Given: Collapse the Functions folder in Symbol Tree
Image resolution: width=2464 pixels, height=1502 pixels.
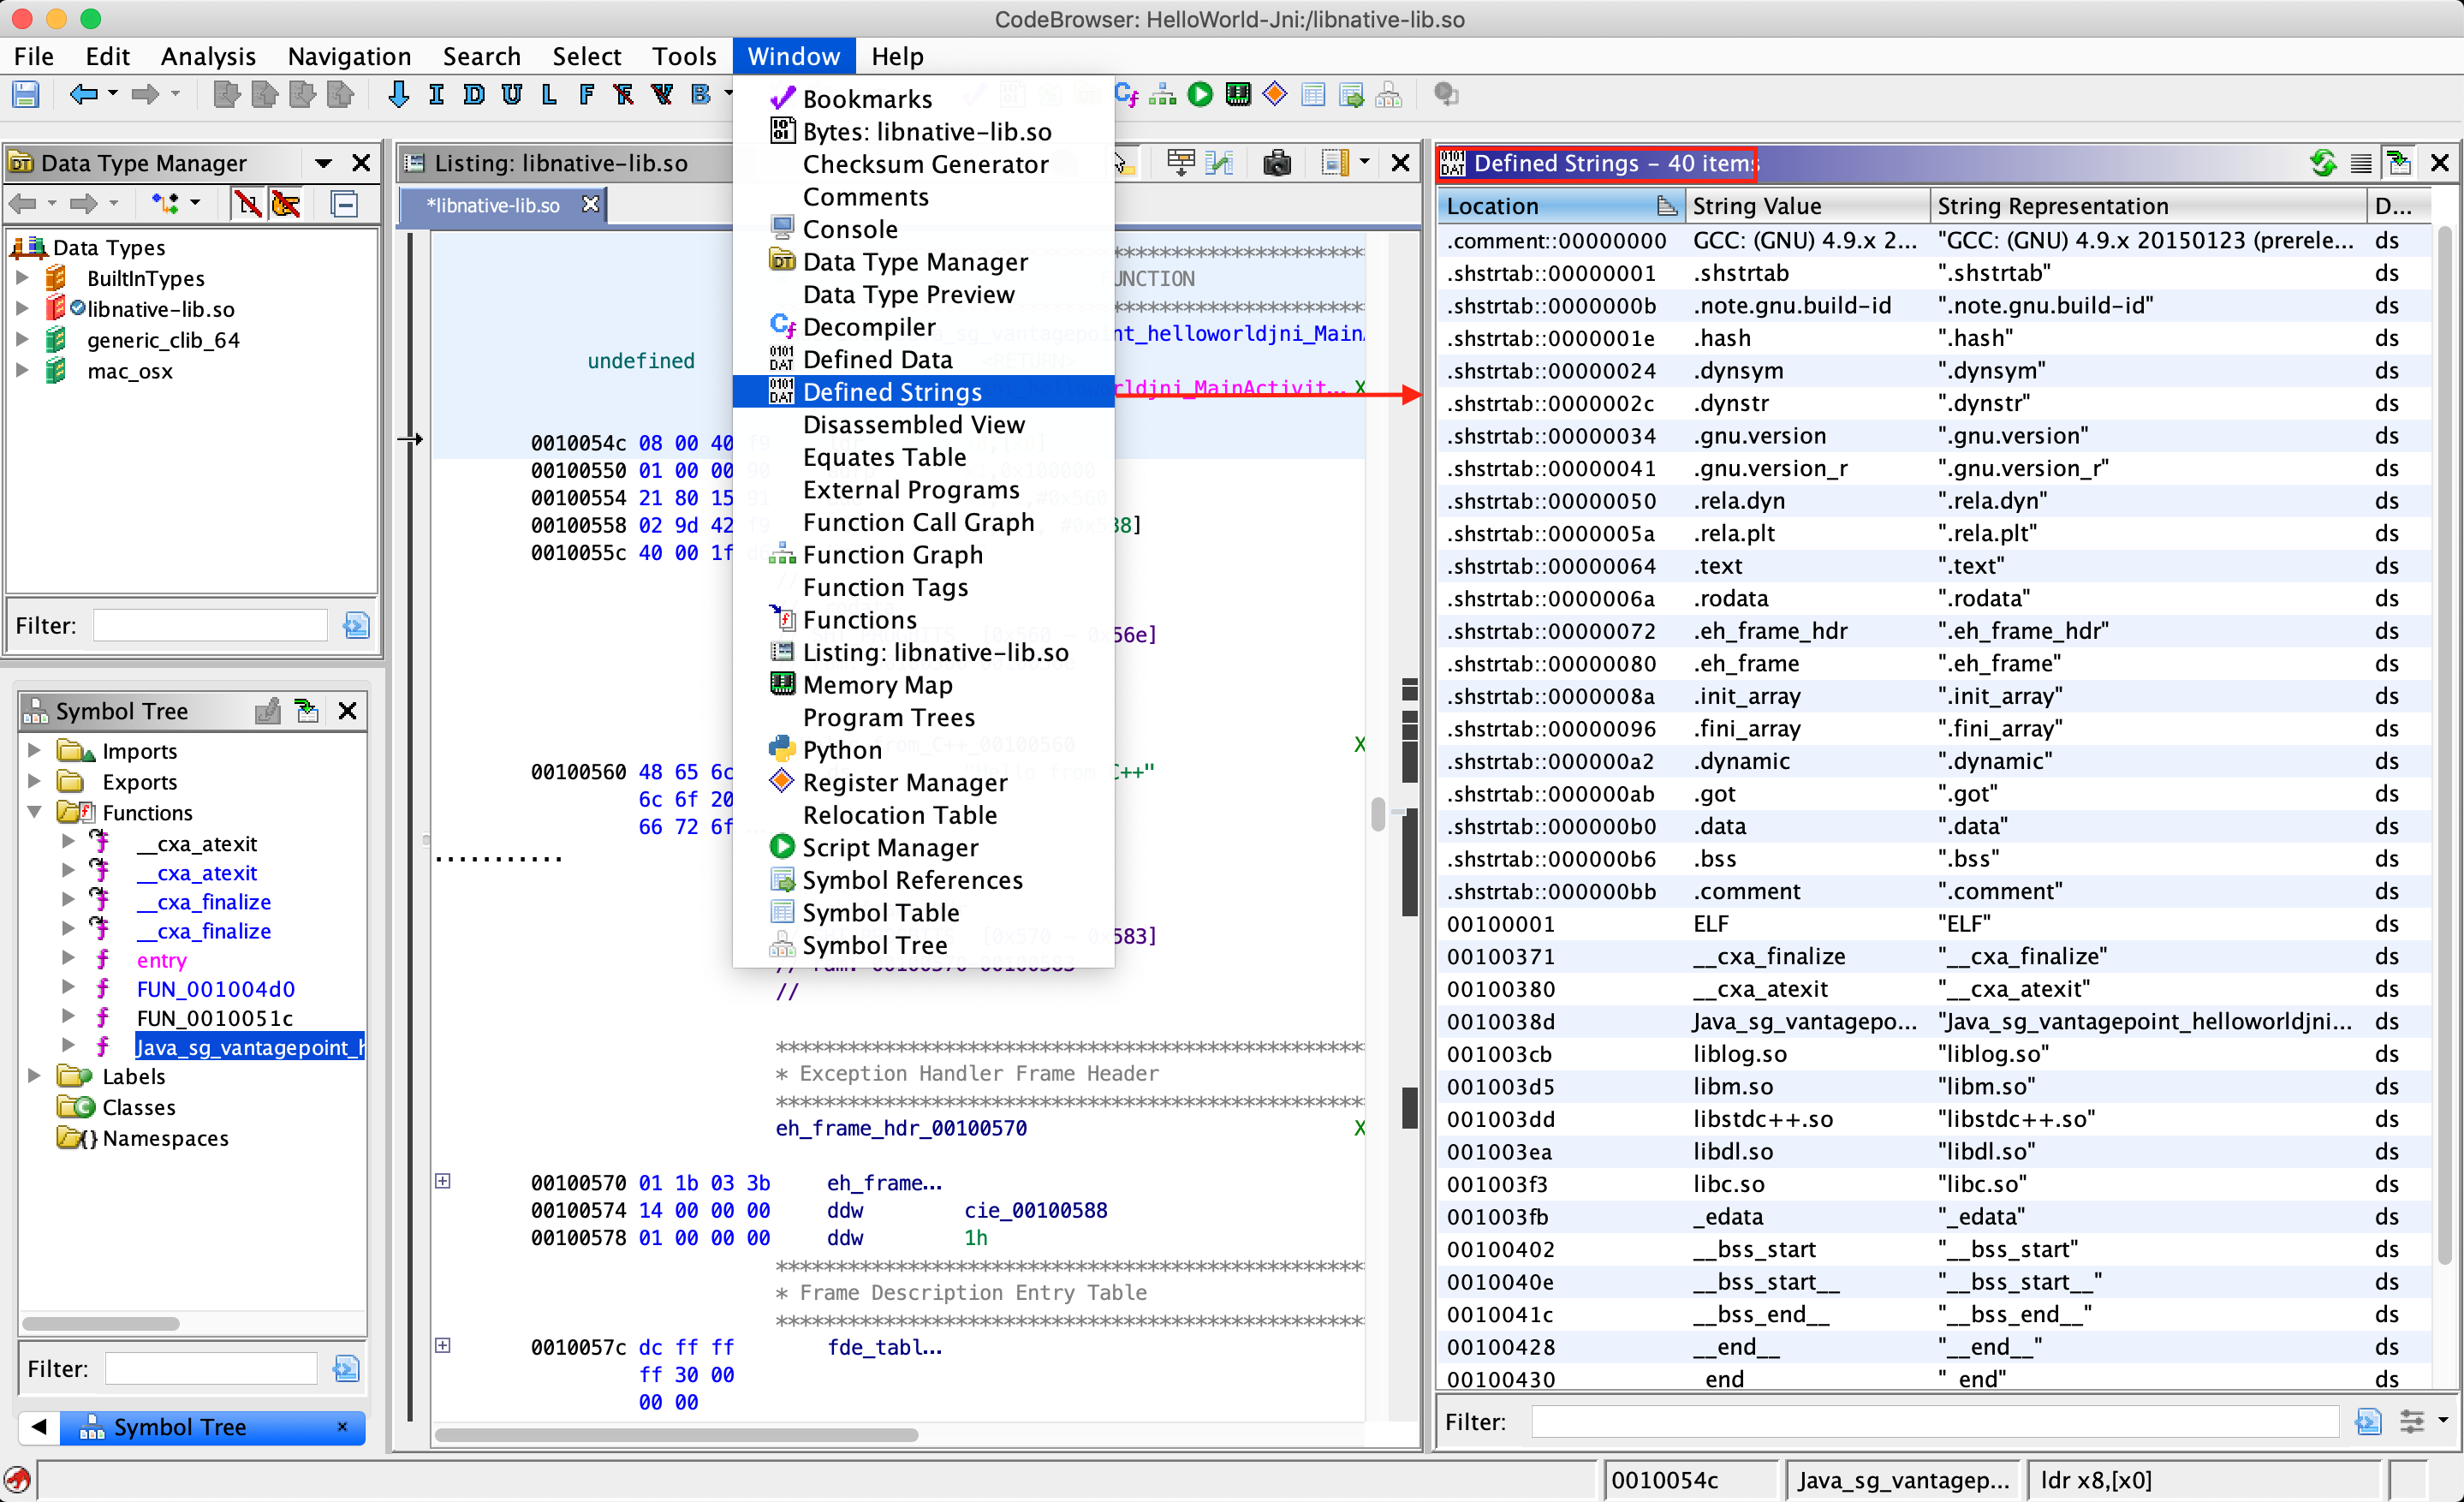Looking at the screenshot, I should (x=34, y=812).
